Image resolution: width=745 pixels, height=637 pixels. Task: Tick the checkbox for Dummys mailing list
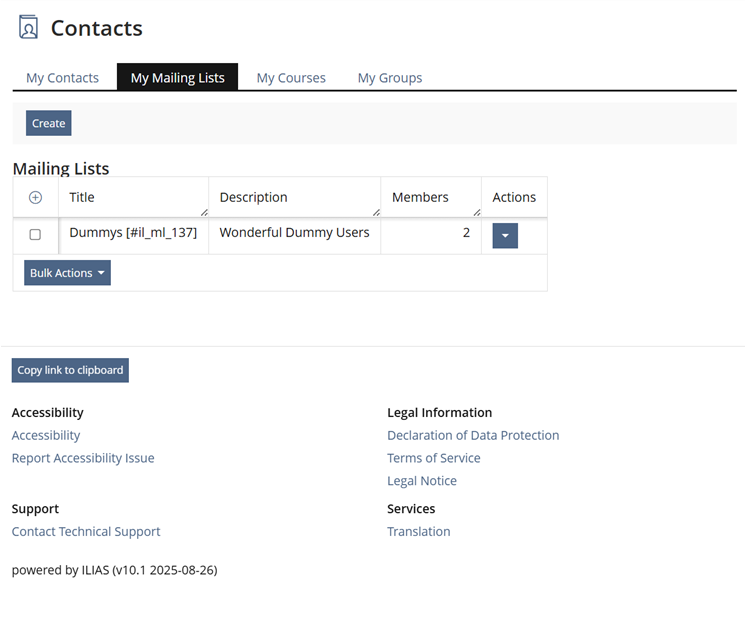tap(35, 235)
